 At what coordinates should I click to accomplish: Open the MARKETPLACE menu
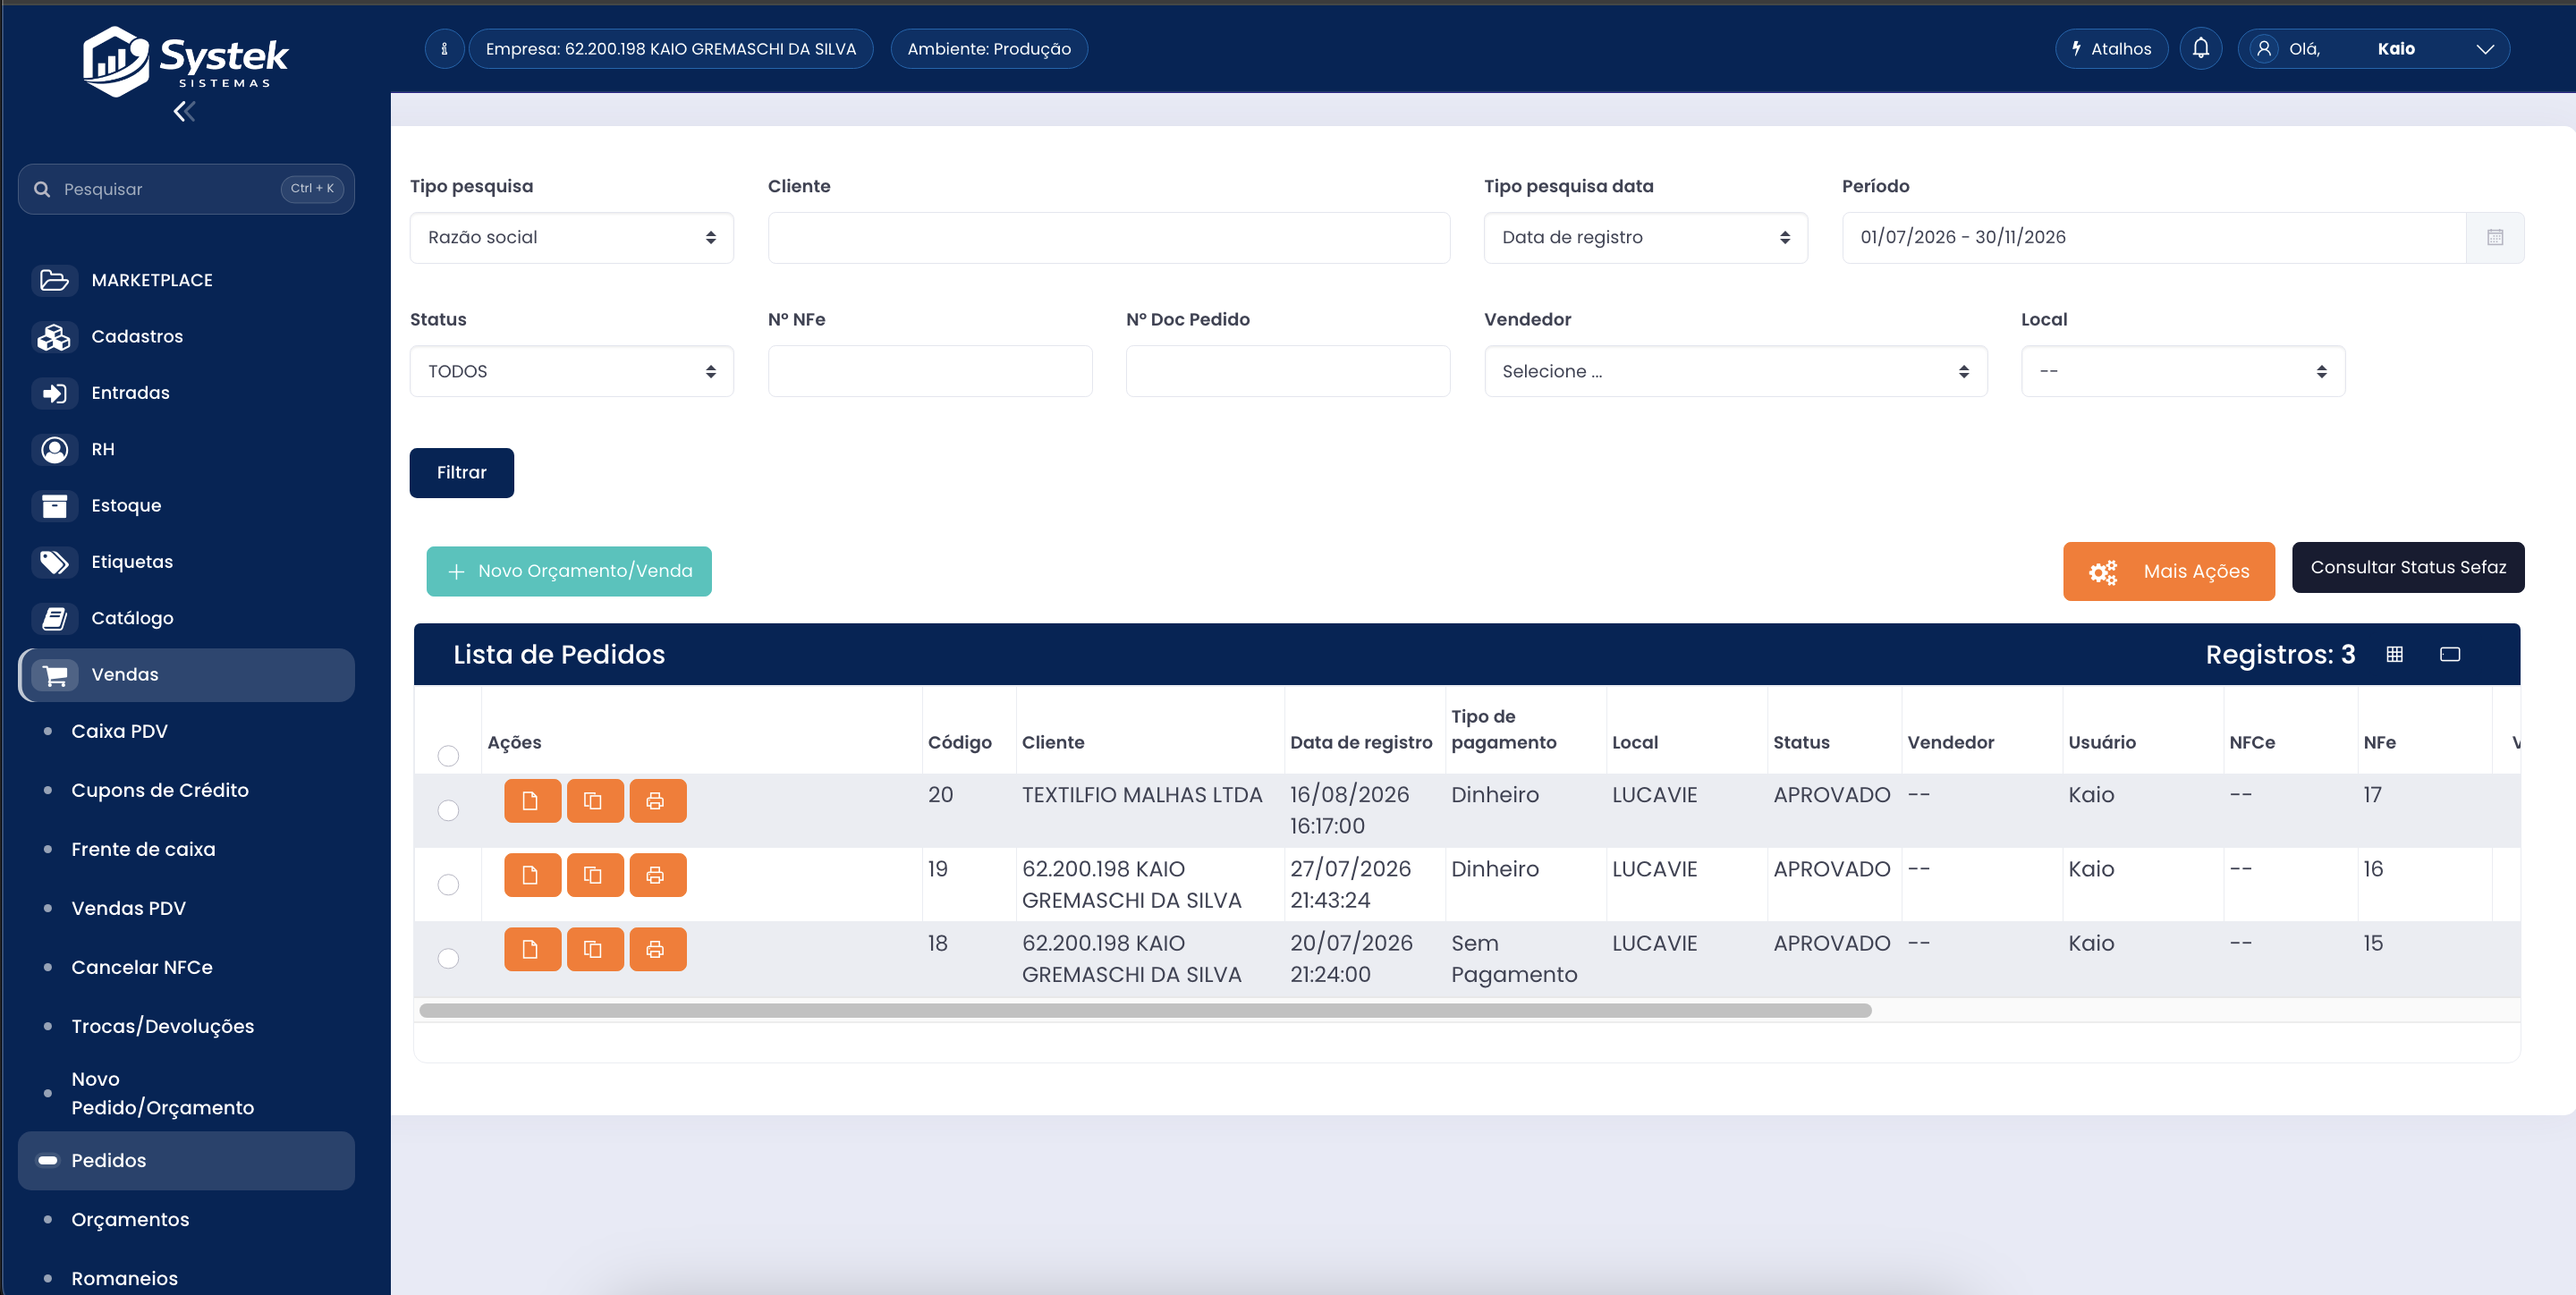pos(186,280)
